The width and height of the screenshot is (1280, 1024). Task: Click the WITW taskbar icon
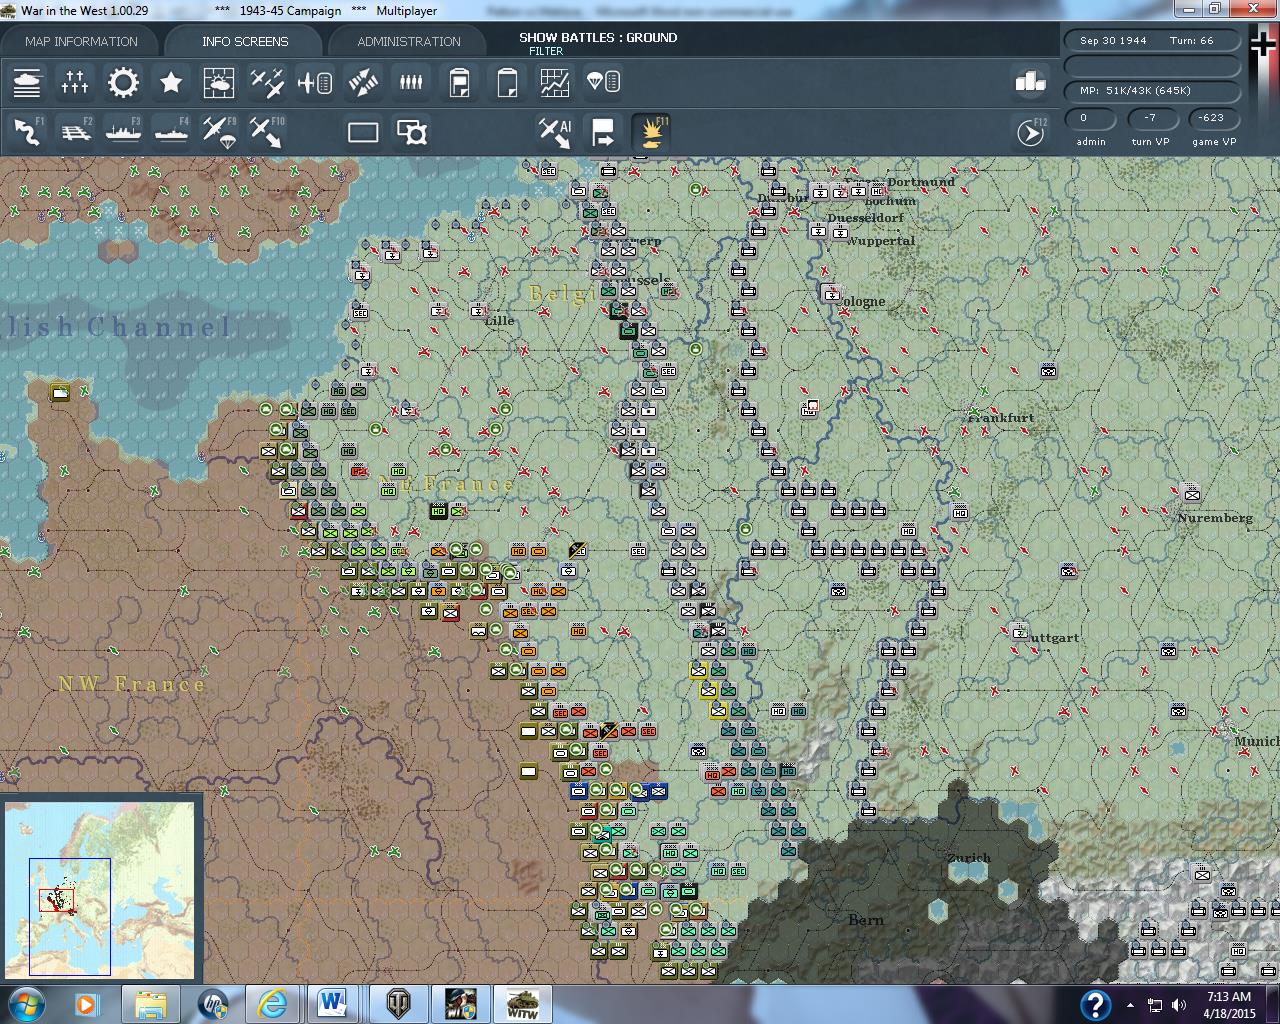click(522, 1004)
